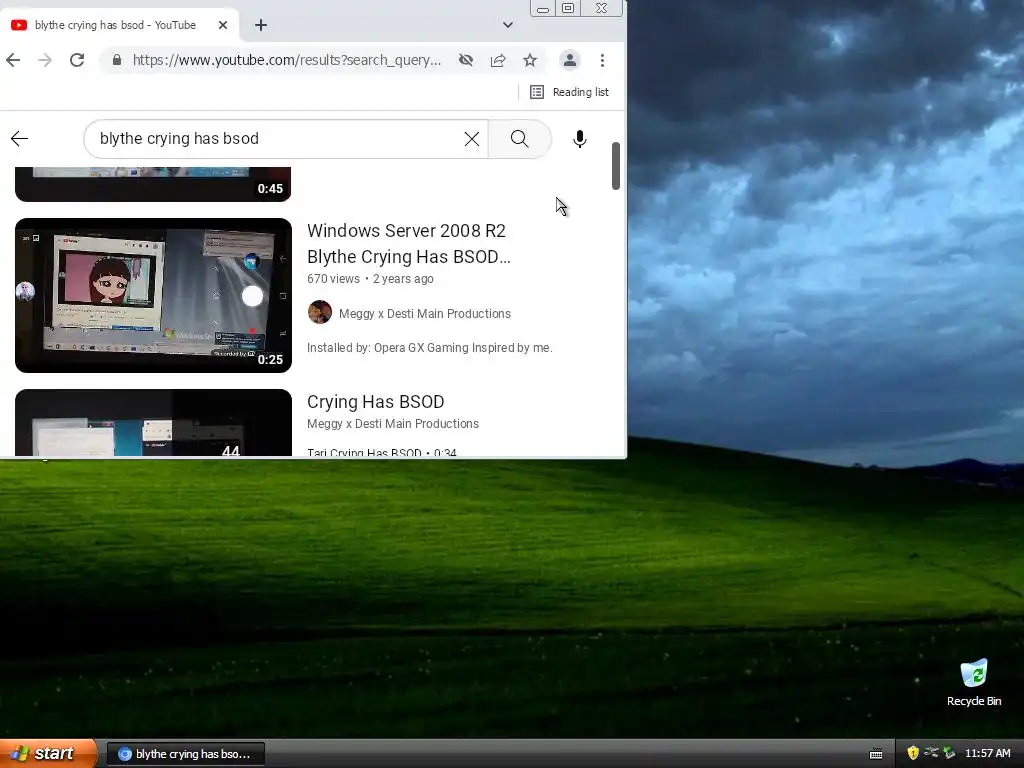
Task: Open the Windows Server 2008 R2 video thumbnail
Action: point(153,295)
